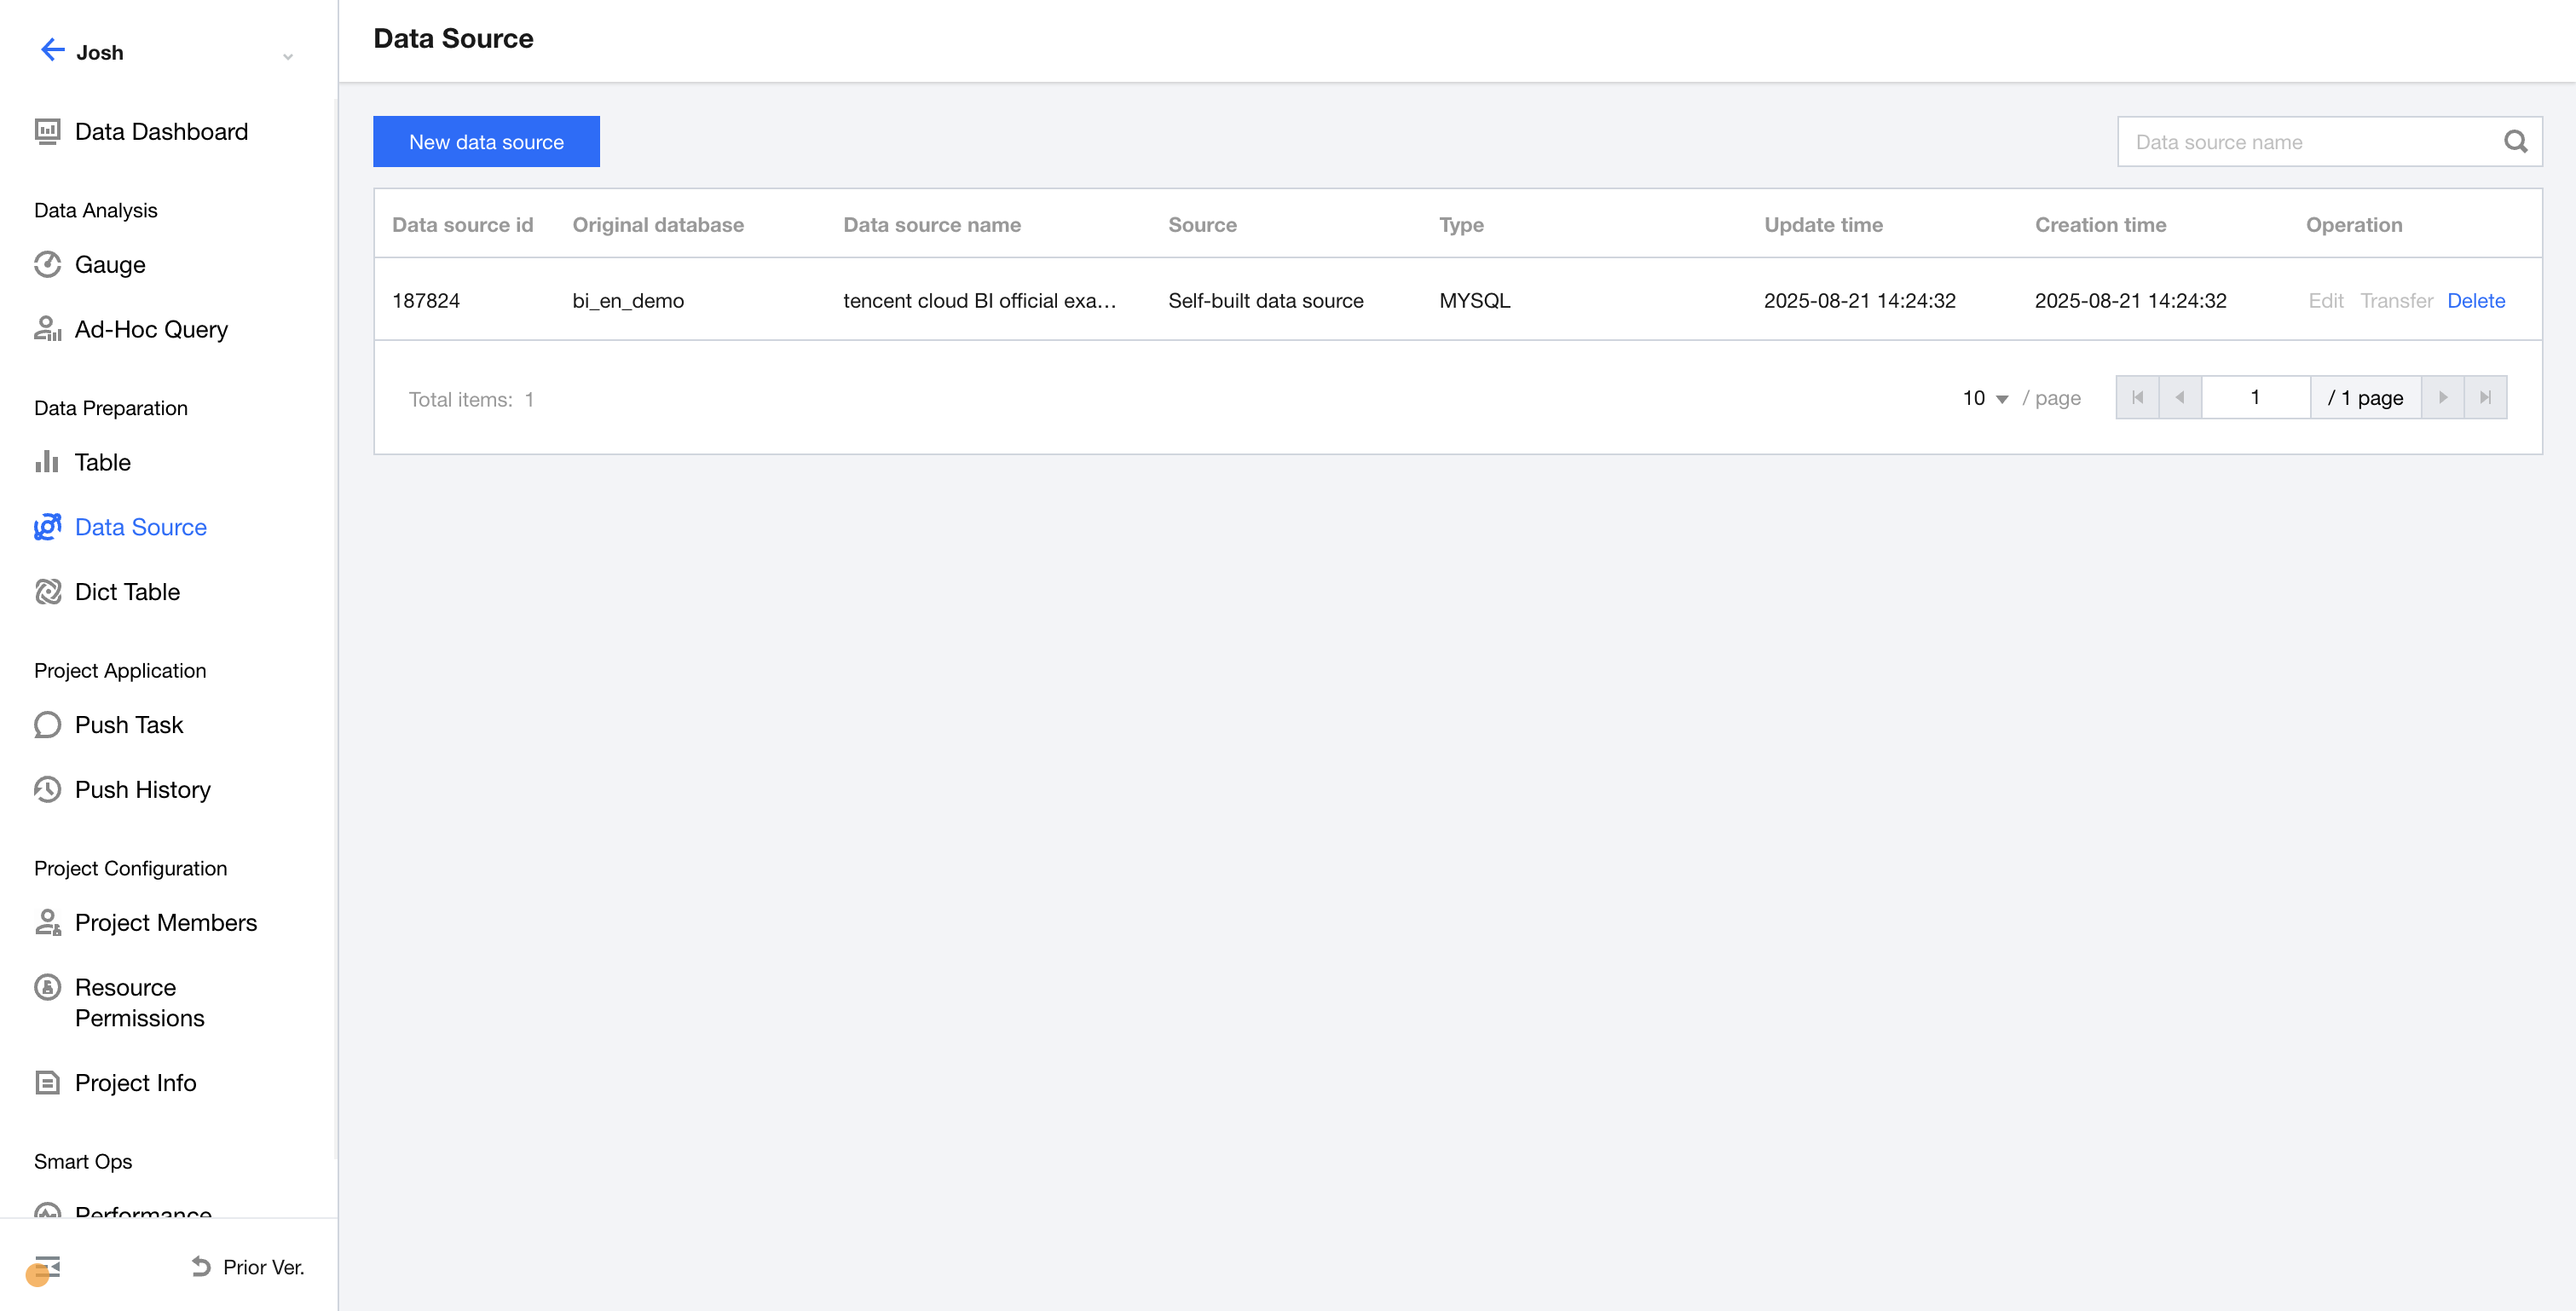Switch to Prior Ver.
The width and height of the screenshot is (2576, 1311).
point(248,1267)
